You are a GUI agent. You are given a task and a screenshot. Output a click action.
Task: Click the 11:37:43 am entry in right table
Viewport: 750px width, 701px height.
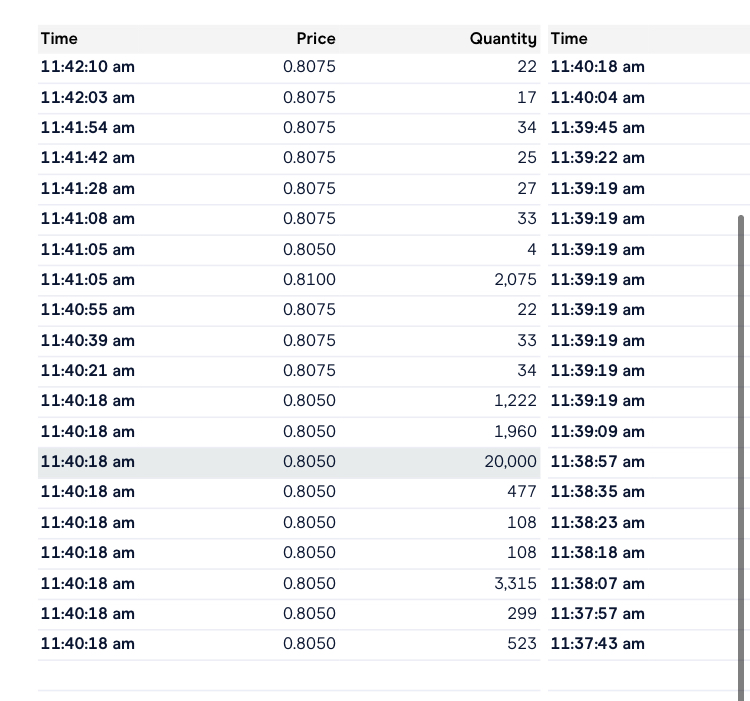click(598, 644)
